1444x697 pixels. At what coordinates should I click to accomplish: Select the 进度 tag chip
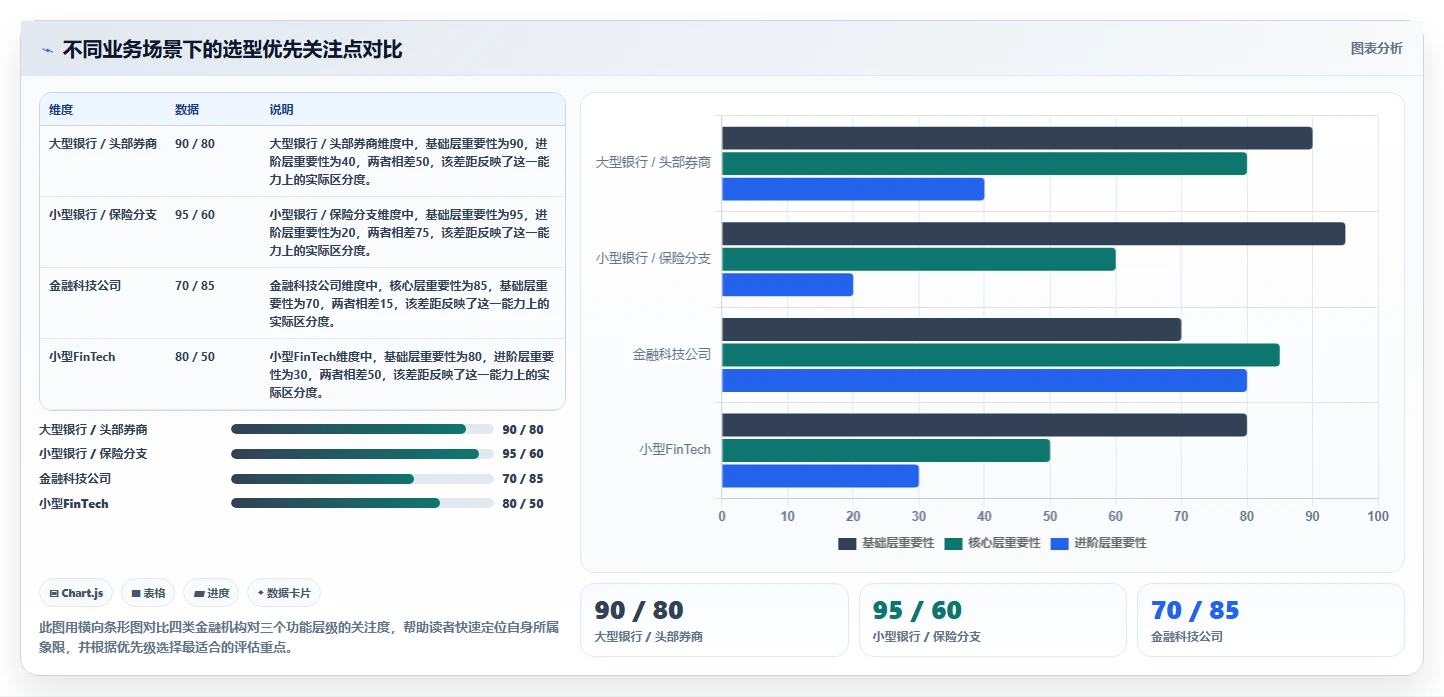[x=211, y=593]
